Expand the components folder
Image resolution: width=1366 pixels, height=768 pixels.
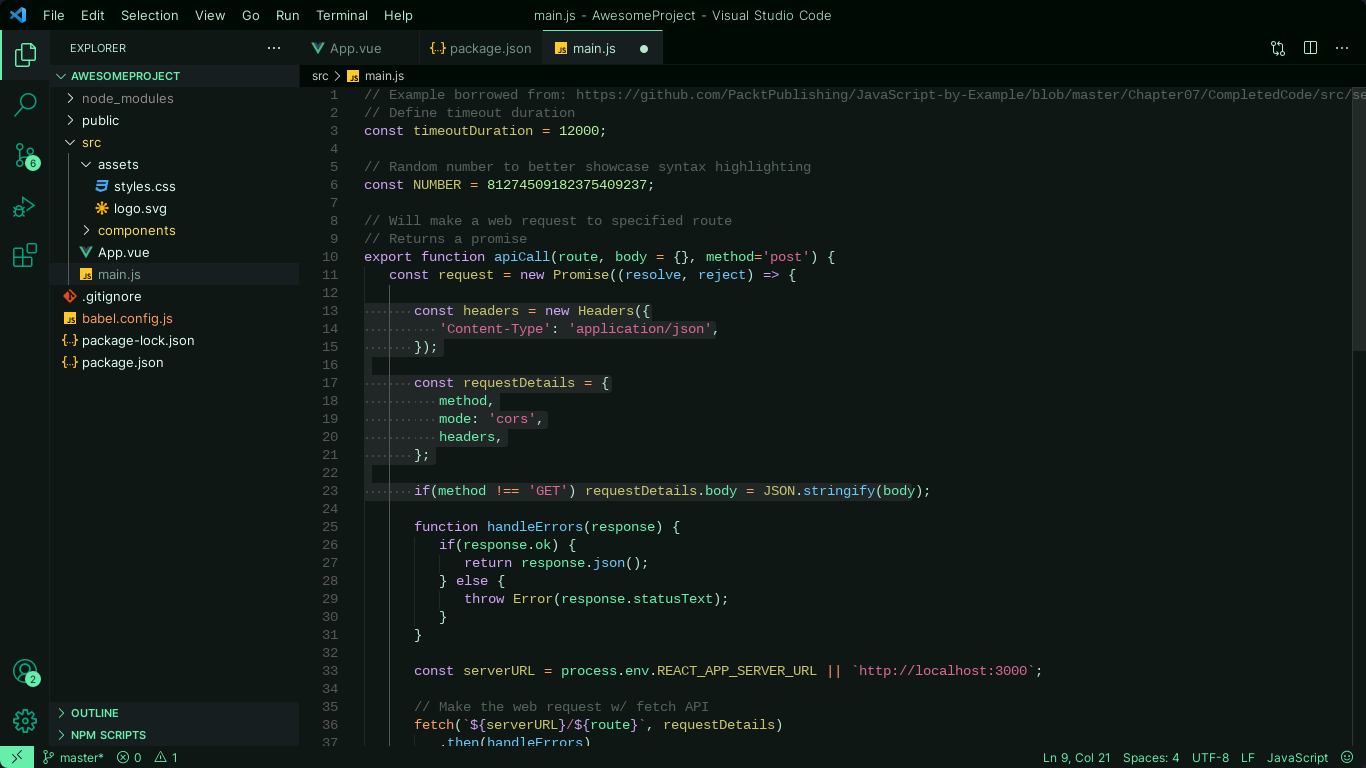coord(175,230)
